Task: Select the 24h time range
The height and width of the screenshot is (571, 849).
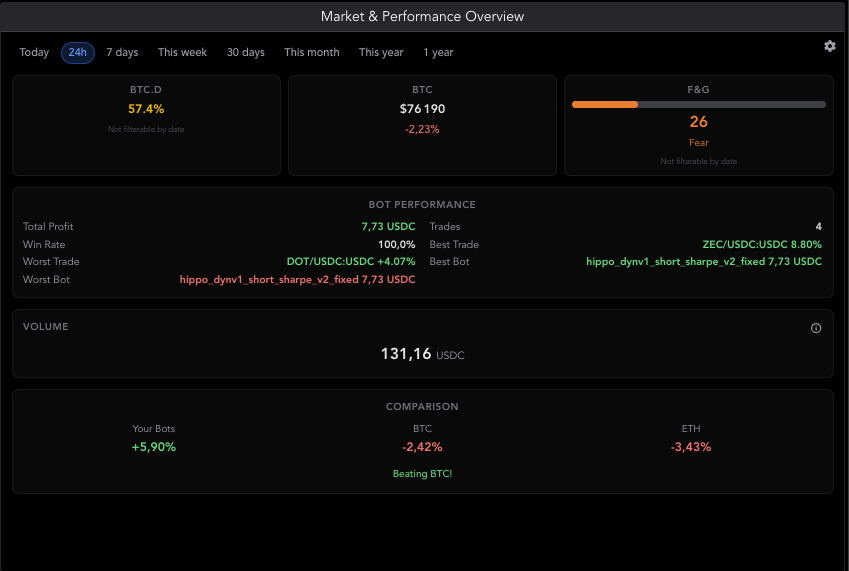Action: pyautogui.click(x=77, y=52)
